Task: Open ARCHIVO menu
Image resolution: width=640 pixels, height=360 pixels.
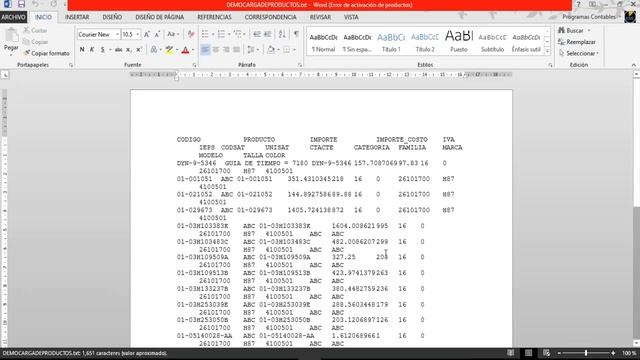Action: (x=13, y=17)
